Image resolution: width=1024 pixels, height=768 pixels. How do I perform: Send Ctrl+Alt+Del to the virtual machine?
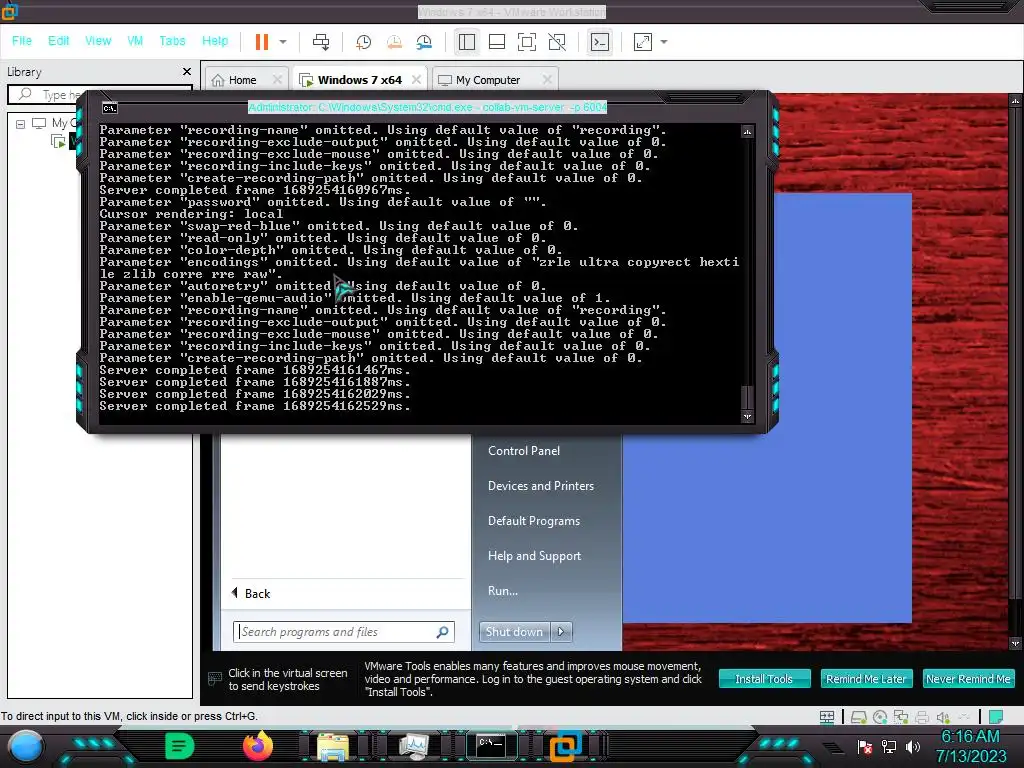[x=321, y=42]
